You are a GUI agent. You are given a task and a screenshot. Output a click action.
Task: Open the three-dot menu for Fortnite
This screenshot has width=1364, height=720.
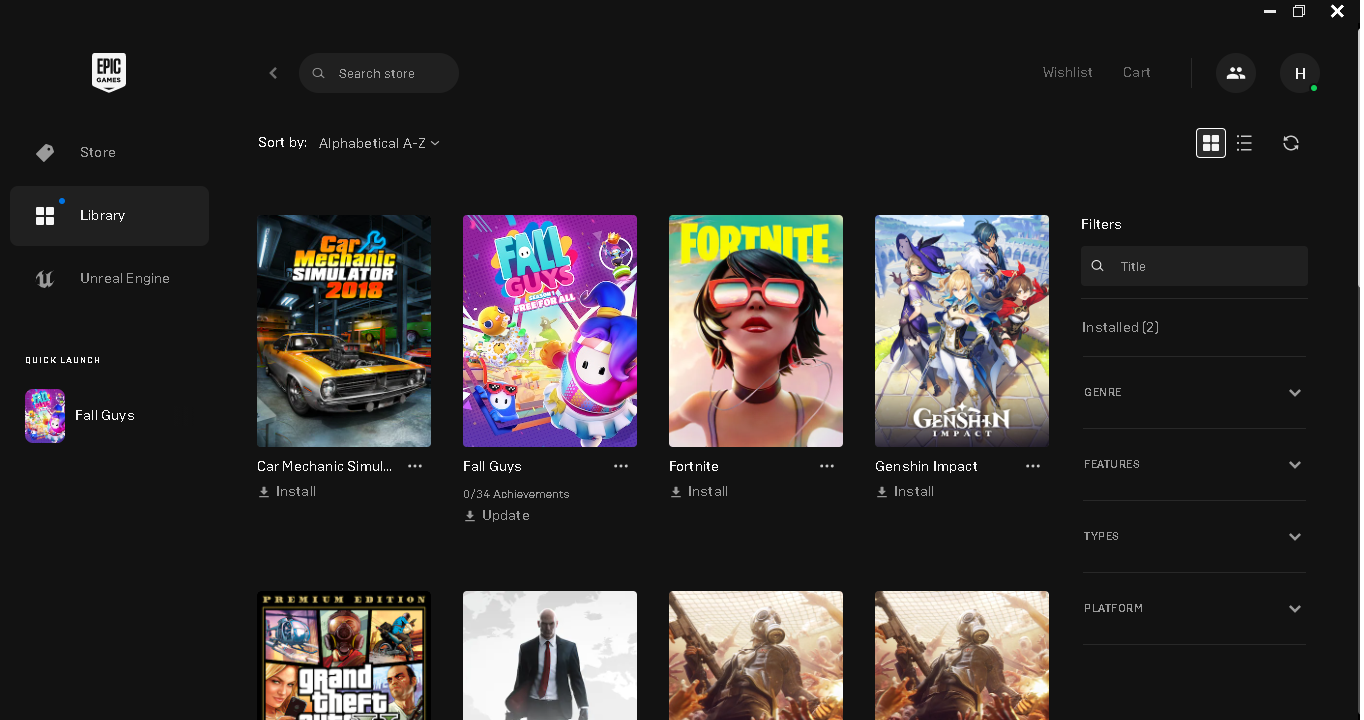[x=827, y=466]
